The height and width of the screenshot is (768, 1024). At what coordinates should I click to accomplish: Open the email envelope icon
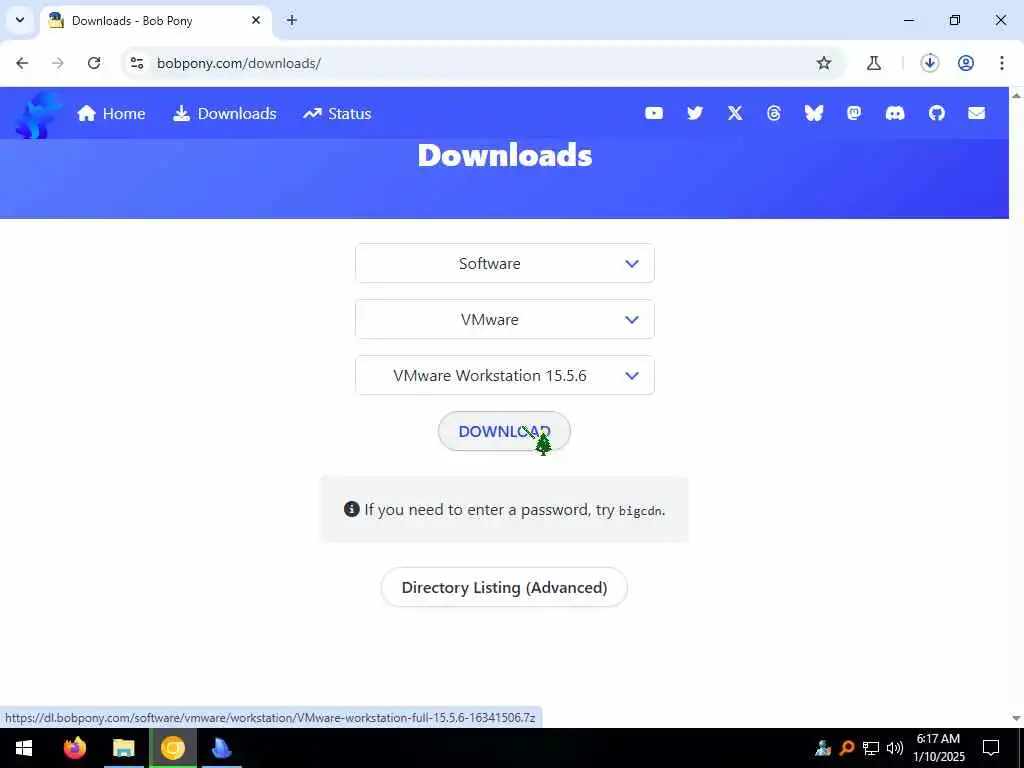(x=976, y=114)
